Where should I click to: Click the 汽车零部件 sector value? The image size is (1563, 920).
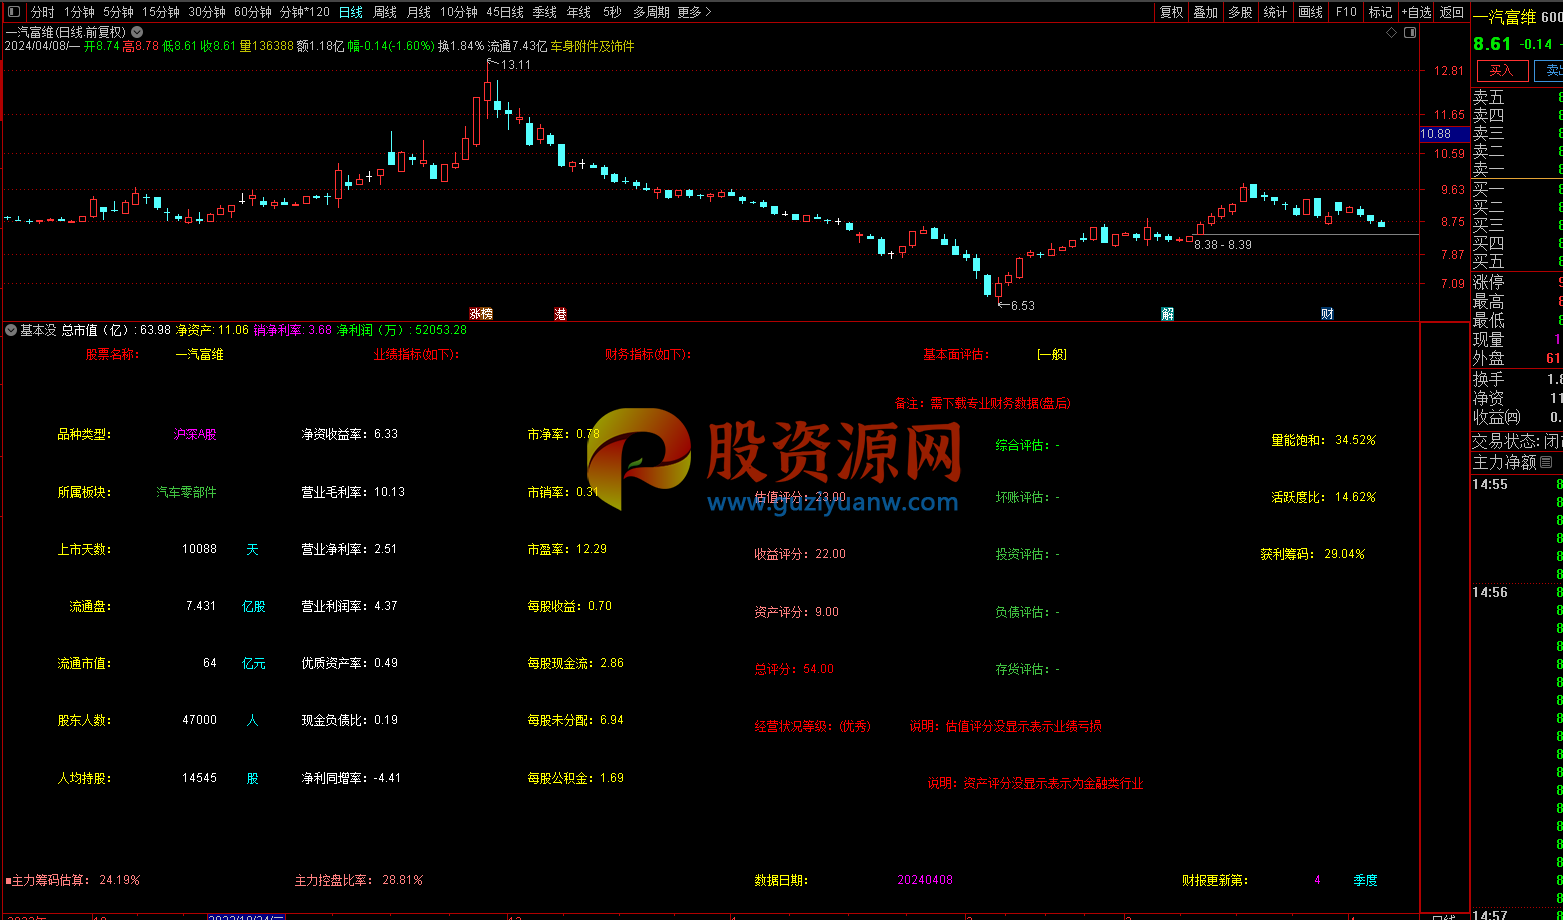tap(186, 492)
